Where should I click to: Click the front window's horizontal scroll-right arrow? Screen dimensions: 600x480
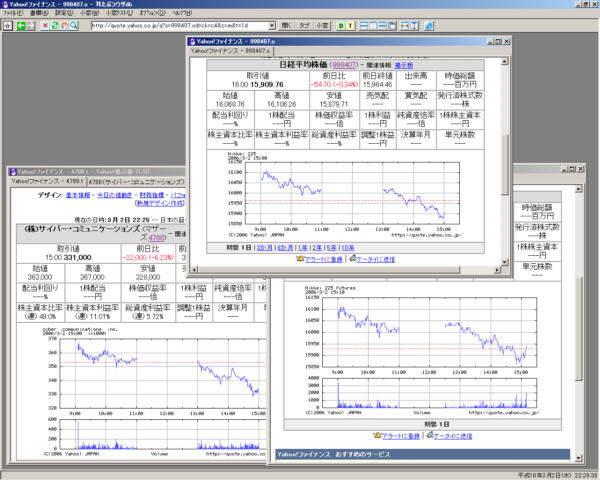(x=497, y=270)
